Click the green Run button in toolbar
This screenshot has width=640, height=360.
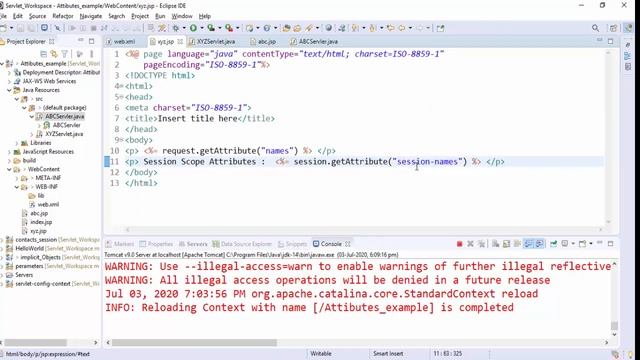click(193, 28)
